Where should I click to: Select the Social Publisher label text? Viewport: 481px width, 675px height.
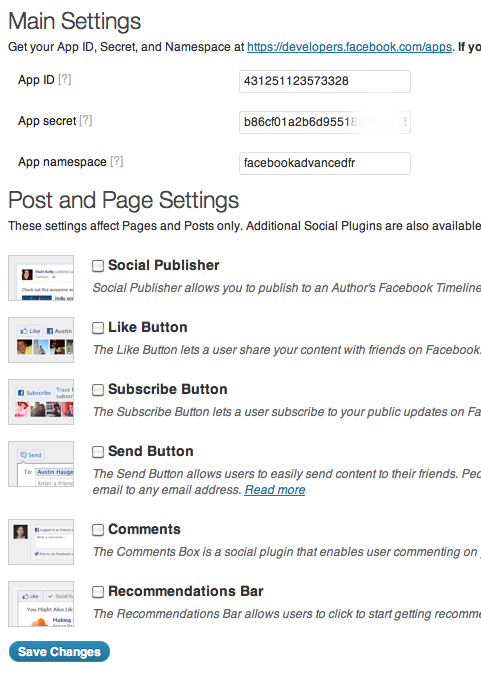[x=164, y=265]
